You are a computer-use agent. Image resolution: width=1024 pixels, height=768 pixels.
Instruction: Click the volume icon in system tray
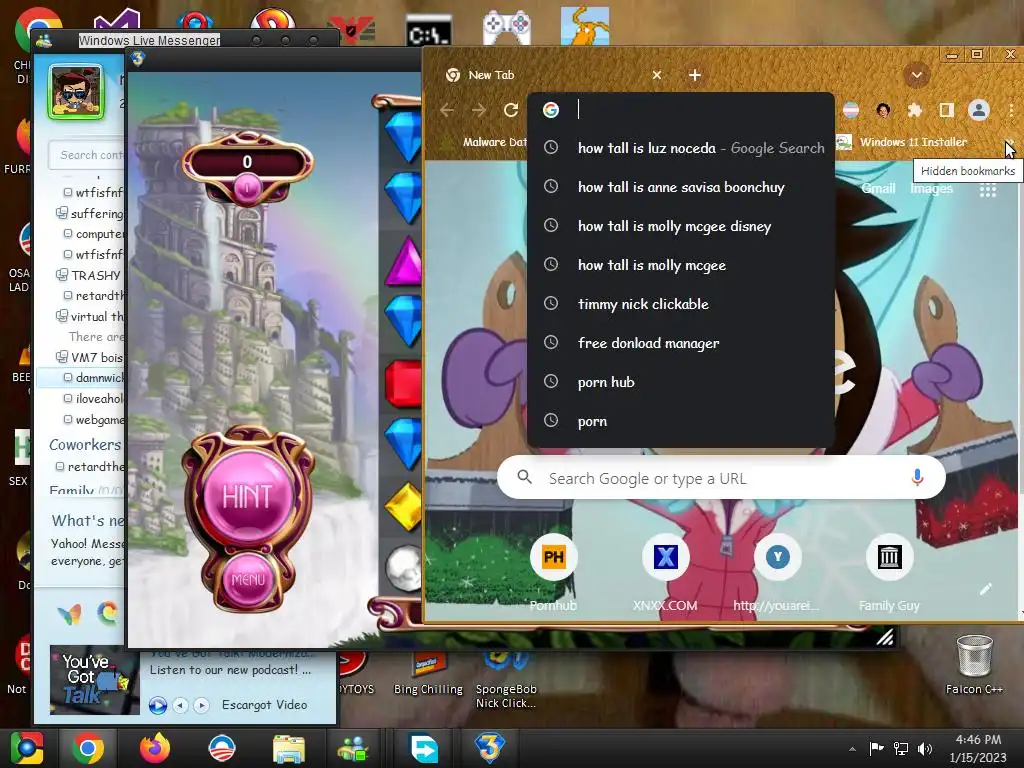[925, 748]
